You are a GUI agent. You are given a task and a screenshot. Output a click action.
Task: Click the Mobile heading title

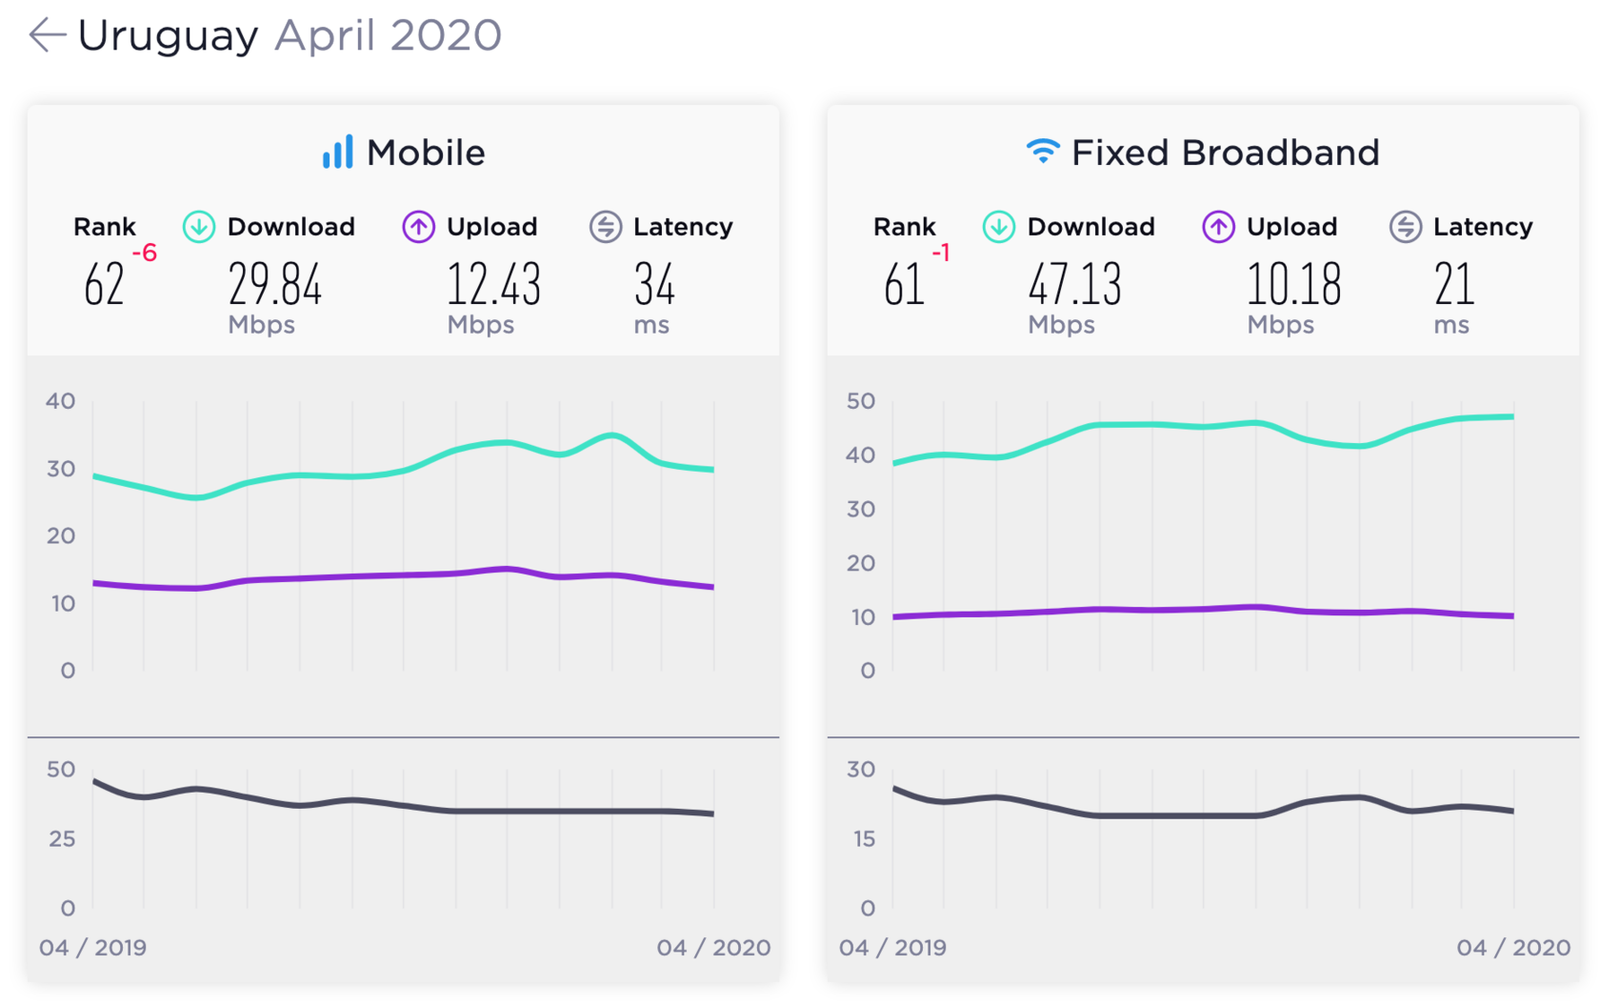[426, 153]
